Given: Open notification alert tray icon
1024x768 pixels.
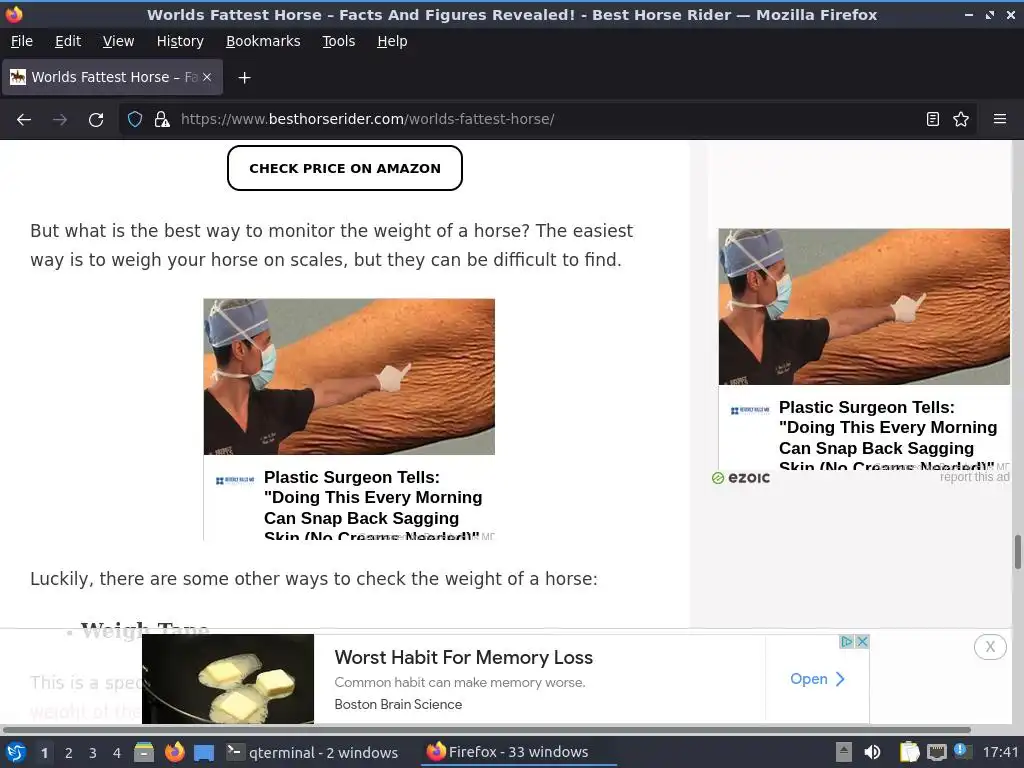Looking at the screenshot, I should click(960, 750).
